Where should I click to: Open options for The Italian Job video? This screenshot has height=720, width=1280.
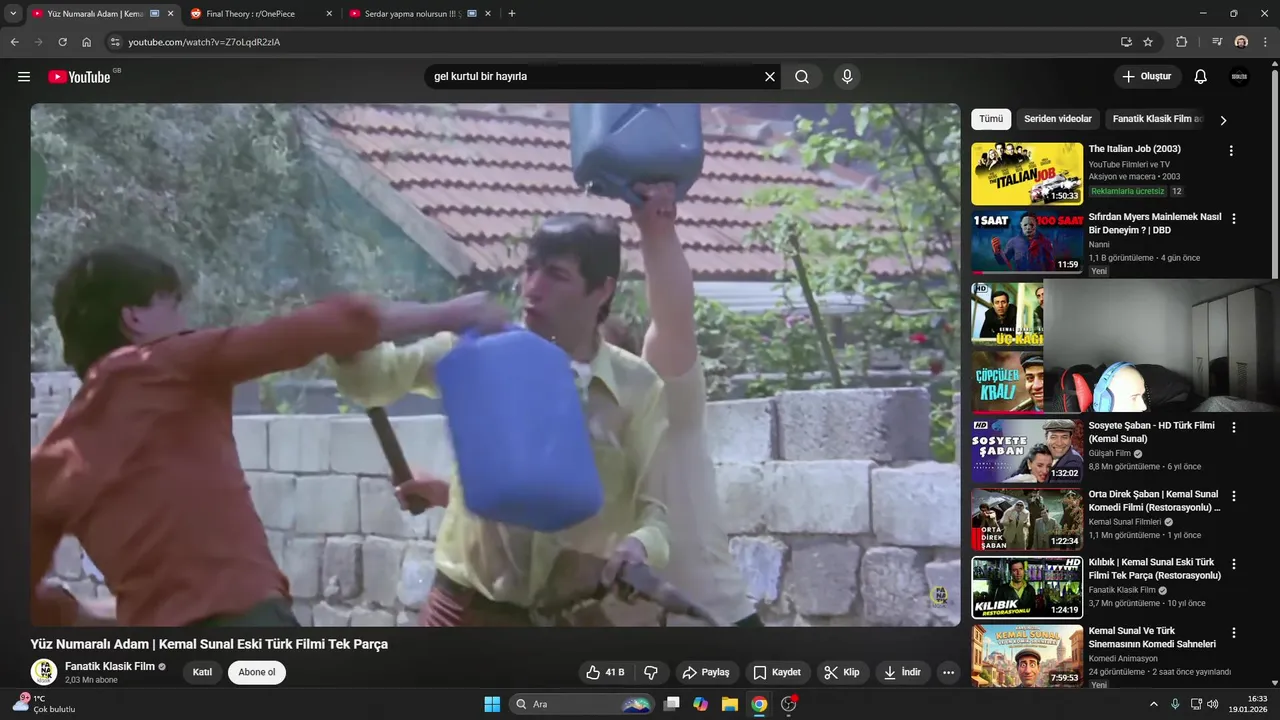click(1231, 151)
